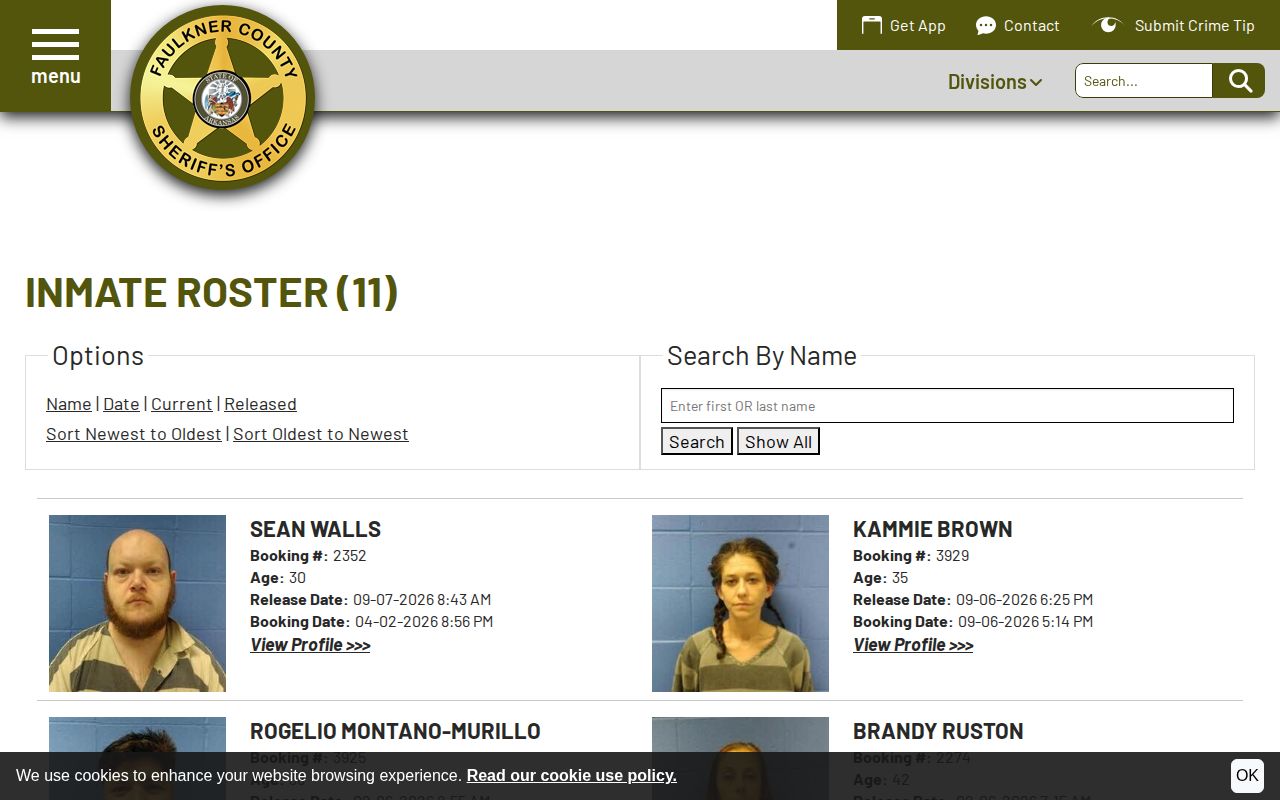1280x800 pixels.
Task: Expand the Divisions dropdown
Action: tap(995, 81)
